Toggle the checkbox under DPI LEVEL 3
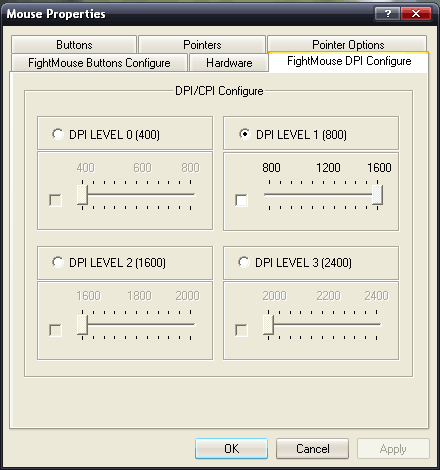Image resolution: width=440 pixels, height=470 pixels. [241, 330]
